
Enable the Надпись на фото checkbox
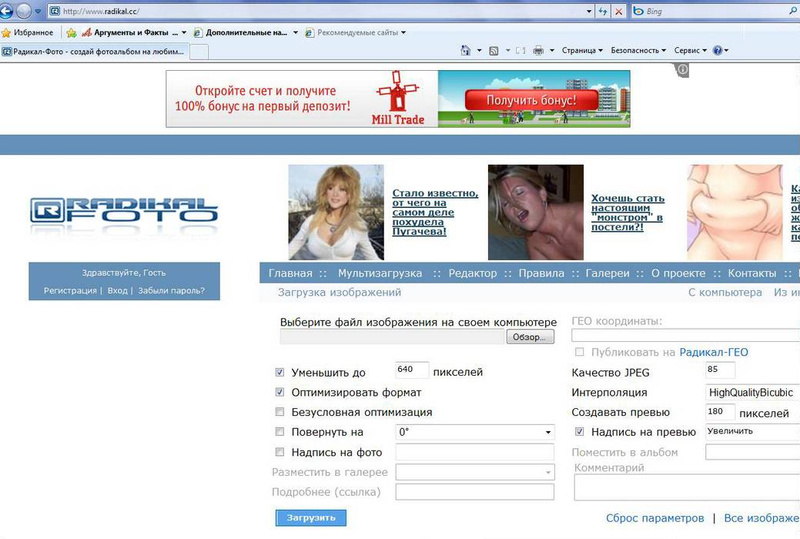tap(280, 452)
